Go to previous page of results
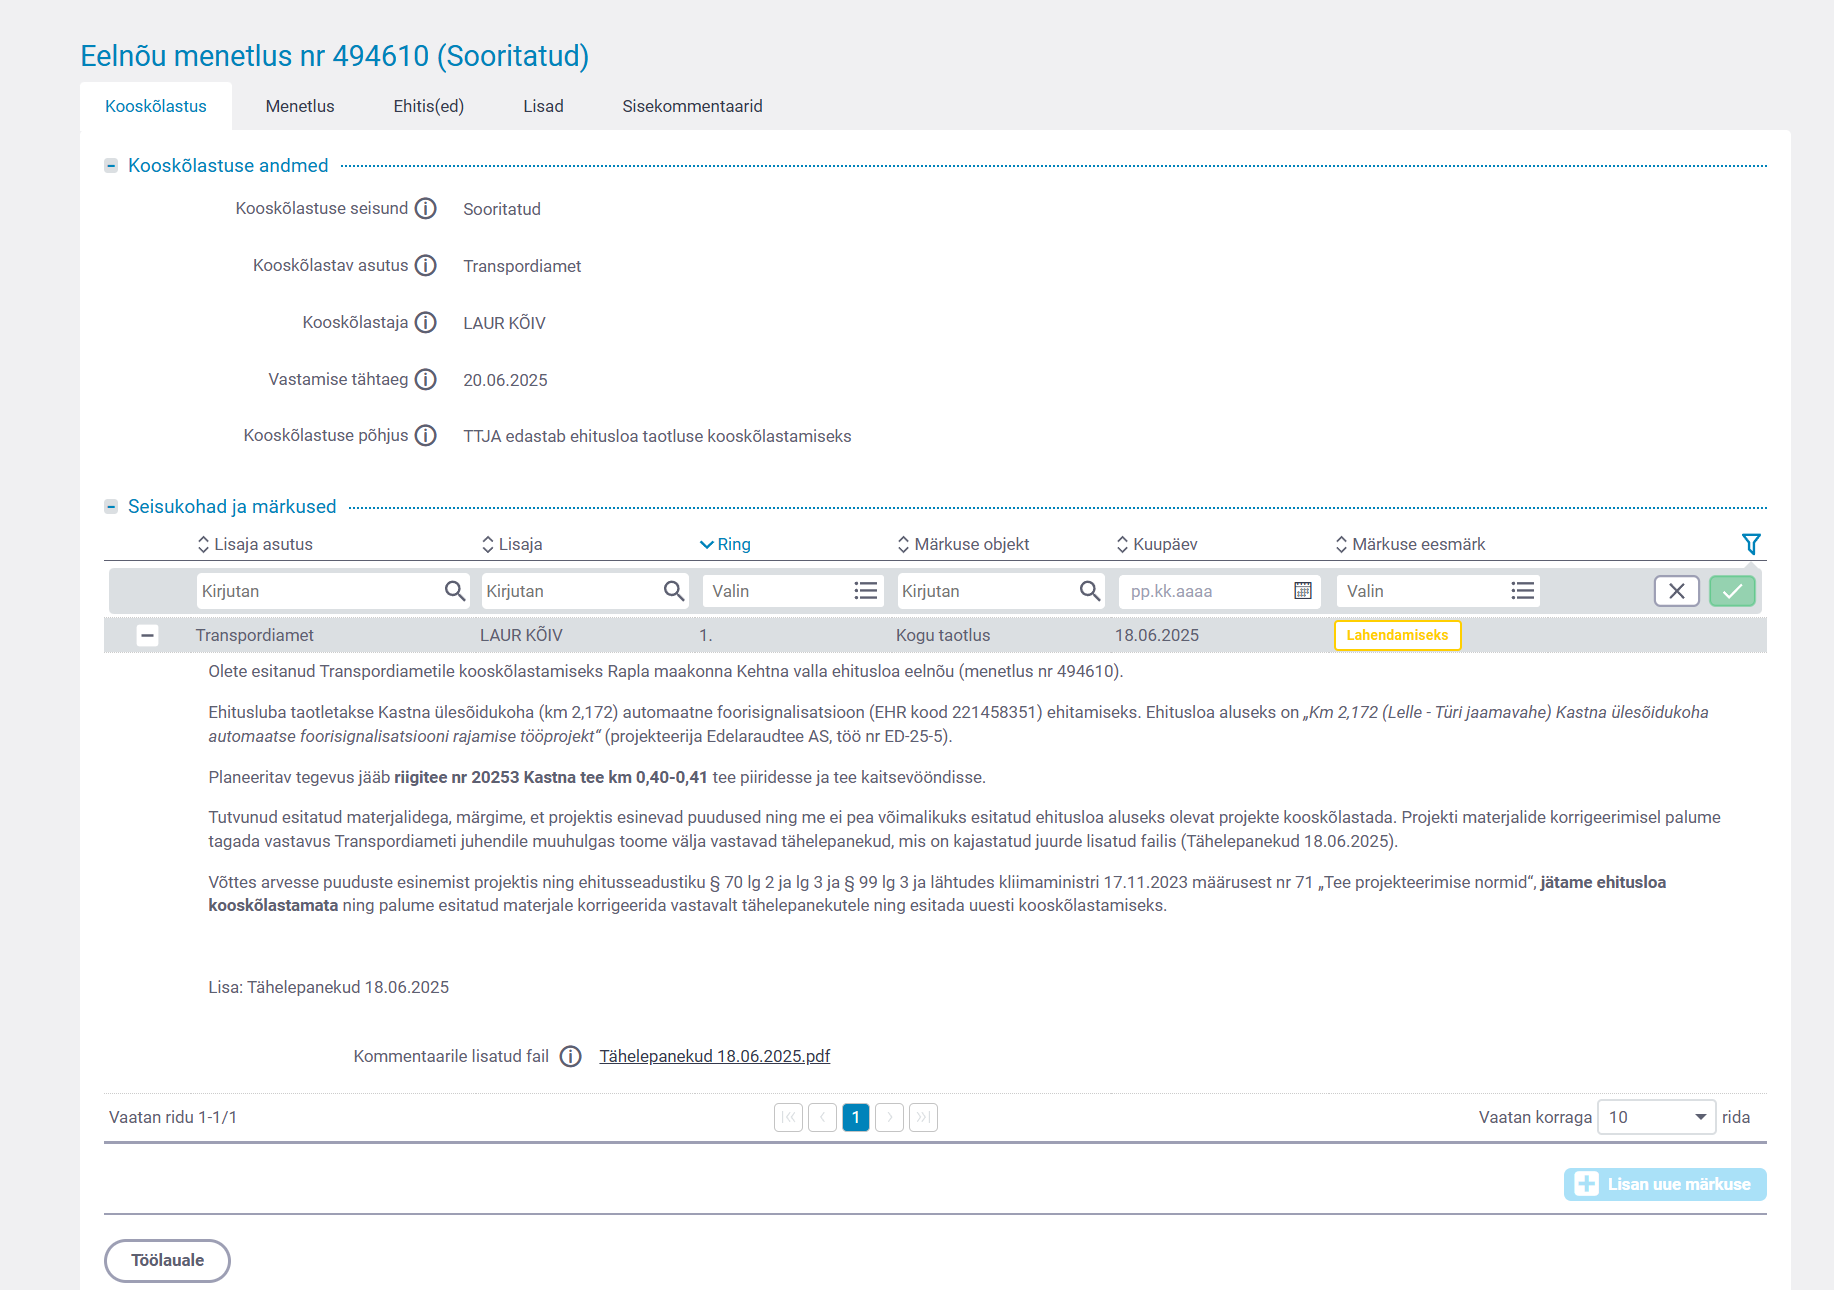 tap(822, 1117)
